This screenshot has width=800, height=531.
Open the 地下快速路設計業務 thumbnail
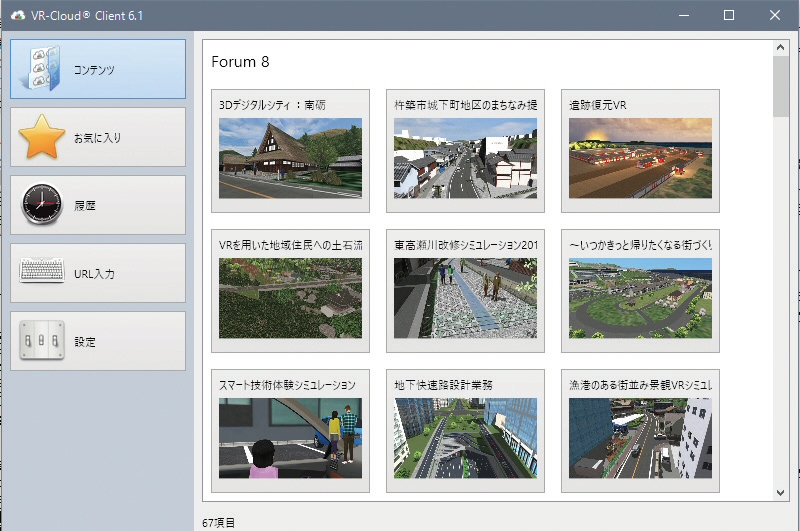[465, 438]
